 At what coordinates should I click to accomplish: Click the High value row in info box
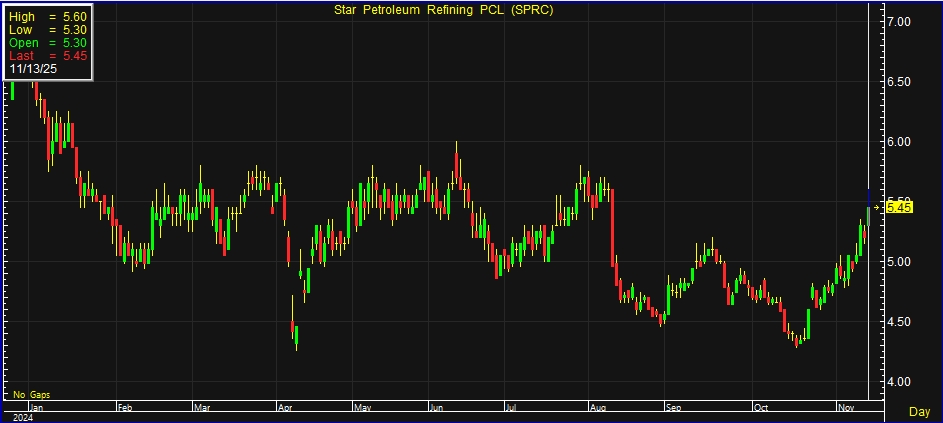pyautogui.click(x=48, y=17)
